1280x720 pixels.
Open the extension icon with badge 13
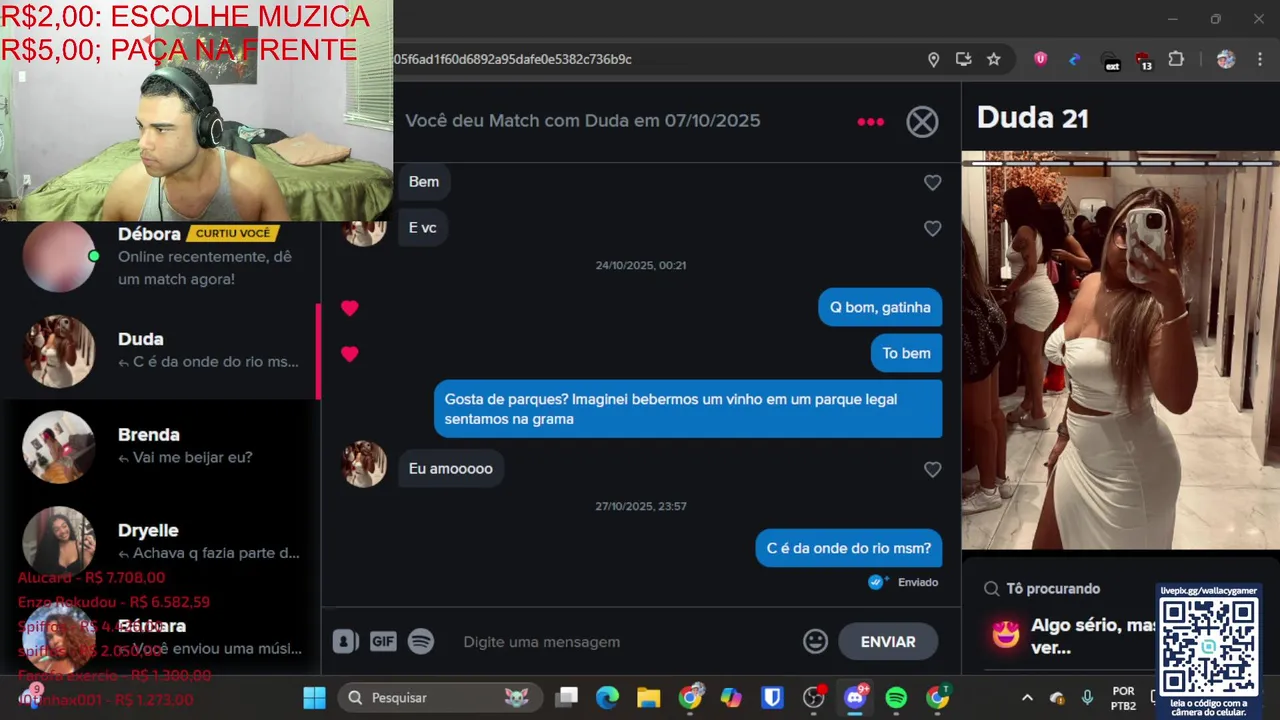point(1144,60)
